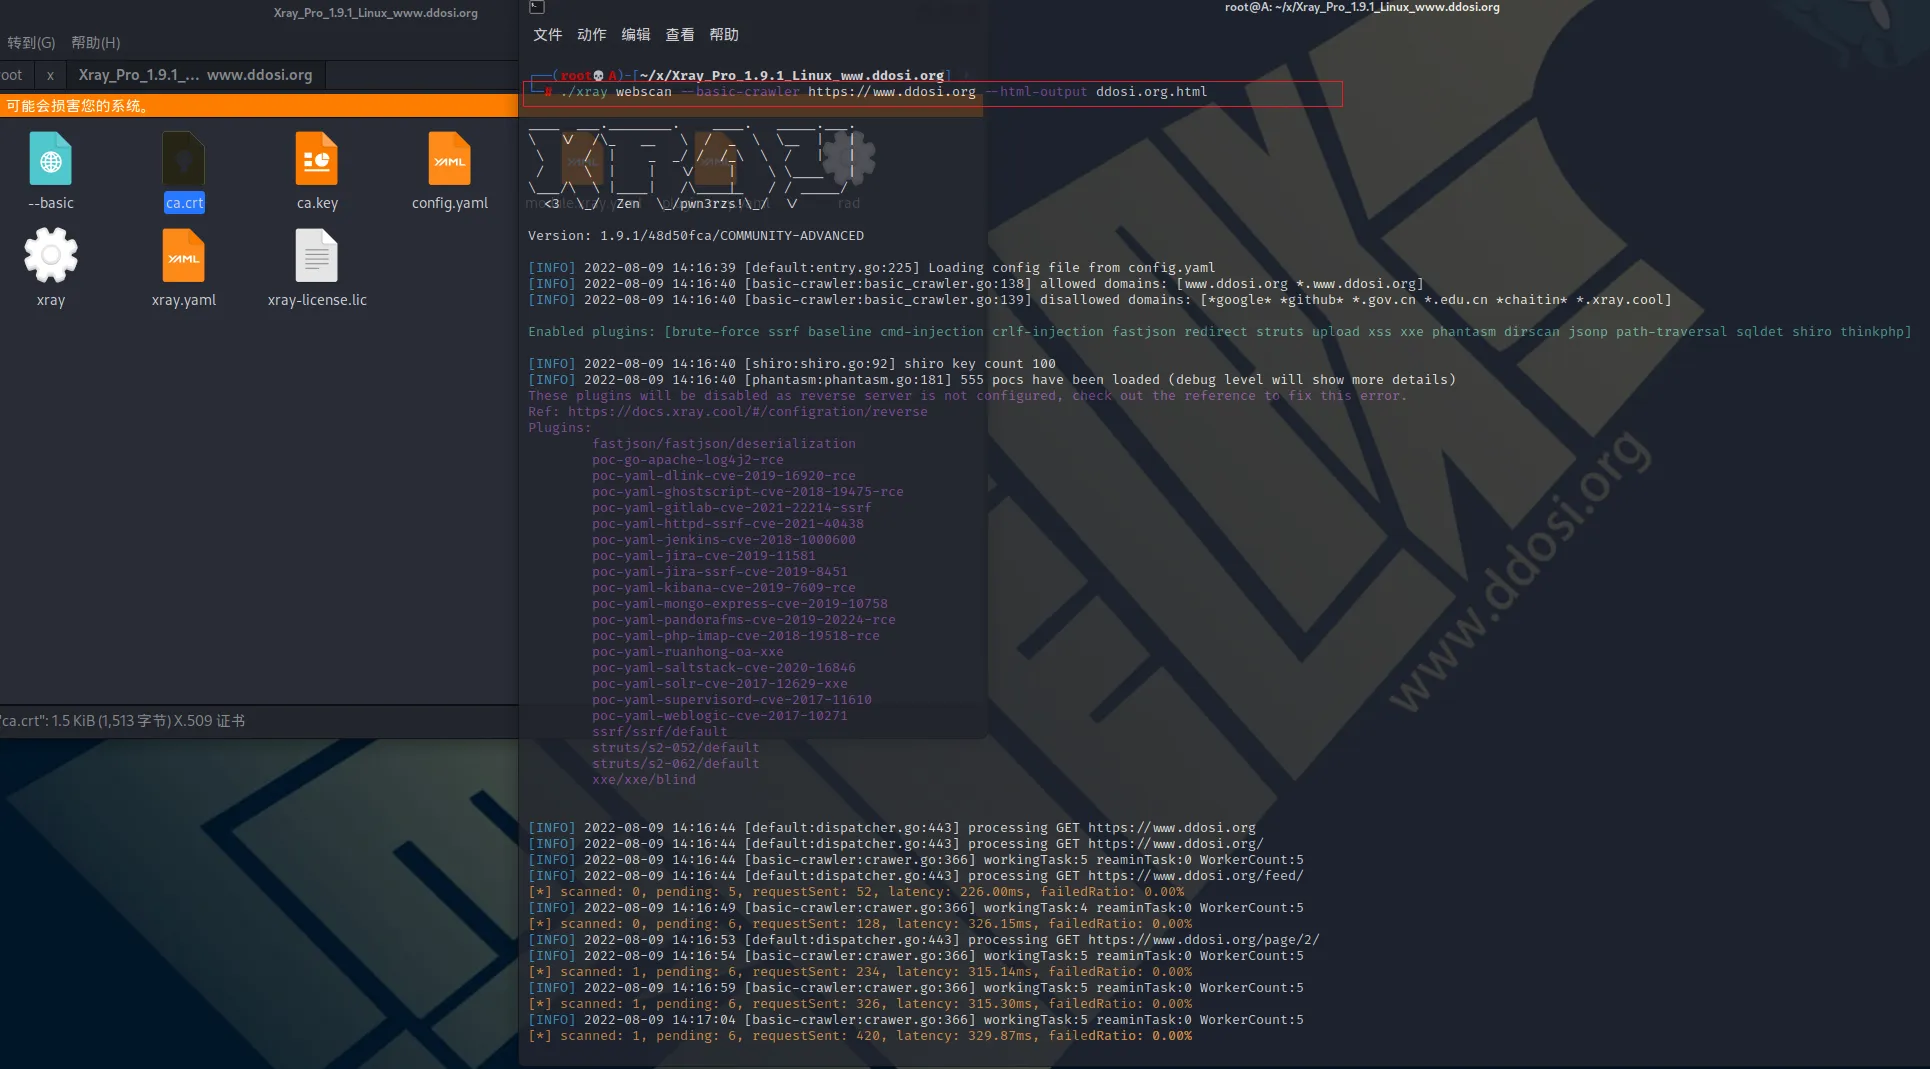The image size is (1930, 1069).
Task: Click the Version: 1.9.1/48d50fca/COMMUNITY-ADVANCED line
Action: (x=696, y=236)
